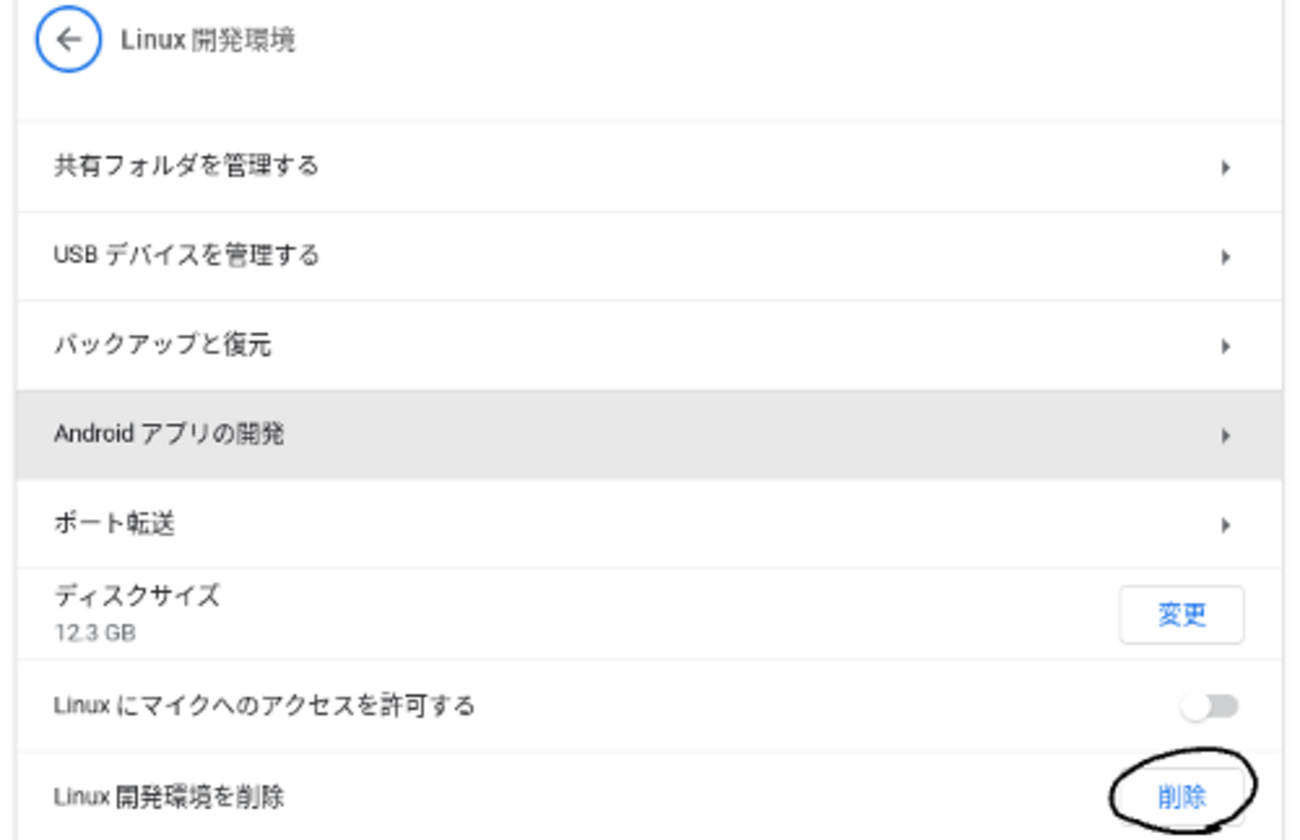Click the Linux 開発環境 page title
Screen dimensions: 1300x840
[208, 40]
